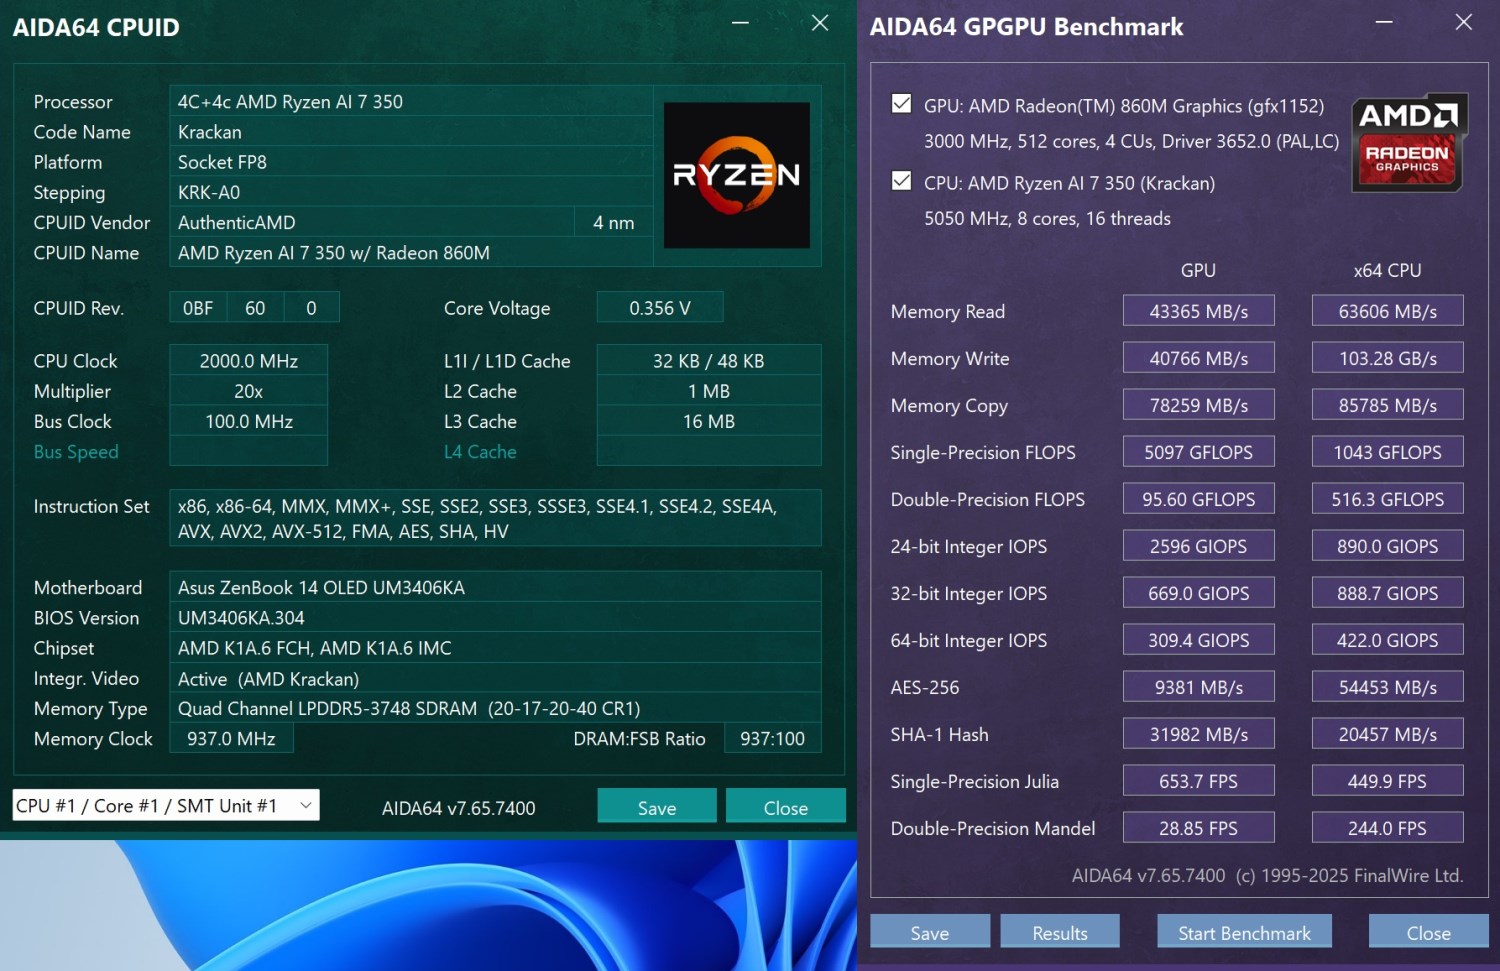The height and width of the screenshot is (971, 1500).
Task: Click the BIOS Version value 'UM3406KA.304'
Action: pos(496,618)
